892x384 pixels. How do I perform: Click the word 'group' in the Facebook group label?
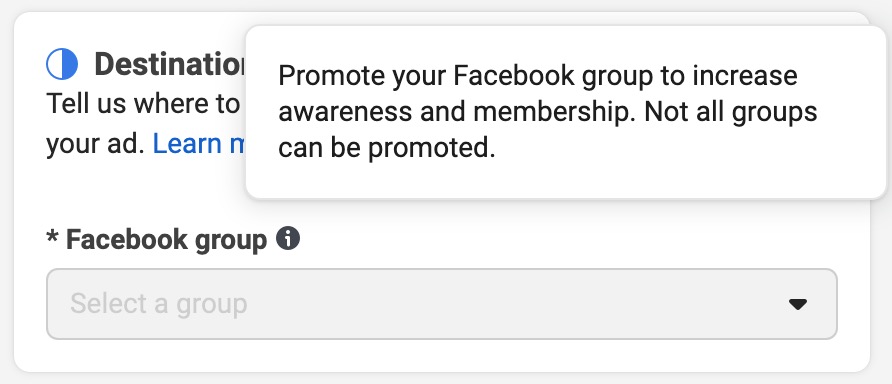tap(231, 241)
